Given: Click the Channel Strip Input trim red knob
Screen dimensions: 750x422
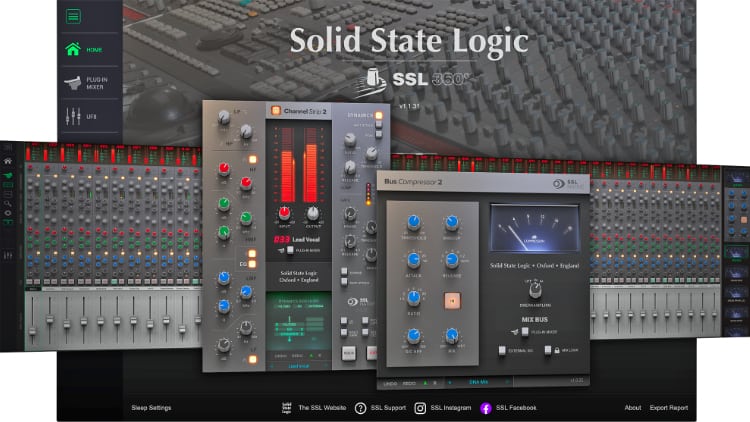Looking at the screenshot, I should tap(284, 212).
